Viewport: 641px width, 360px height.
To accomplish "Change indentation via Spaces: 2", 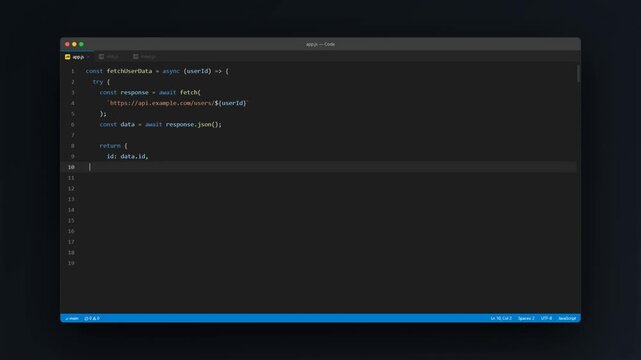I will [x=526, y=318].
